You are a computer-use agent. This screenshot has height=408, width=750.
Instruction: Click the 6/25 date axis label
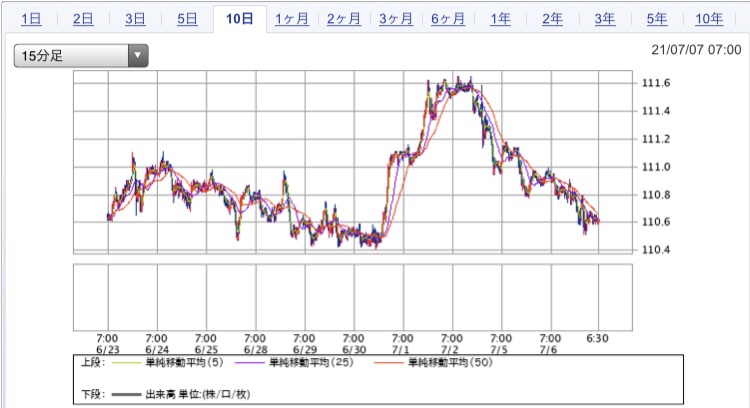coord(206,350)
